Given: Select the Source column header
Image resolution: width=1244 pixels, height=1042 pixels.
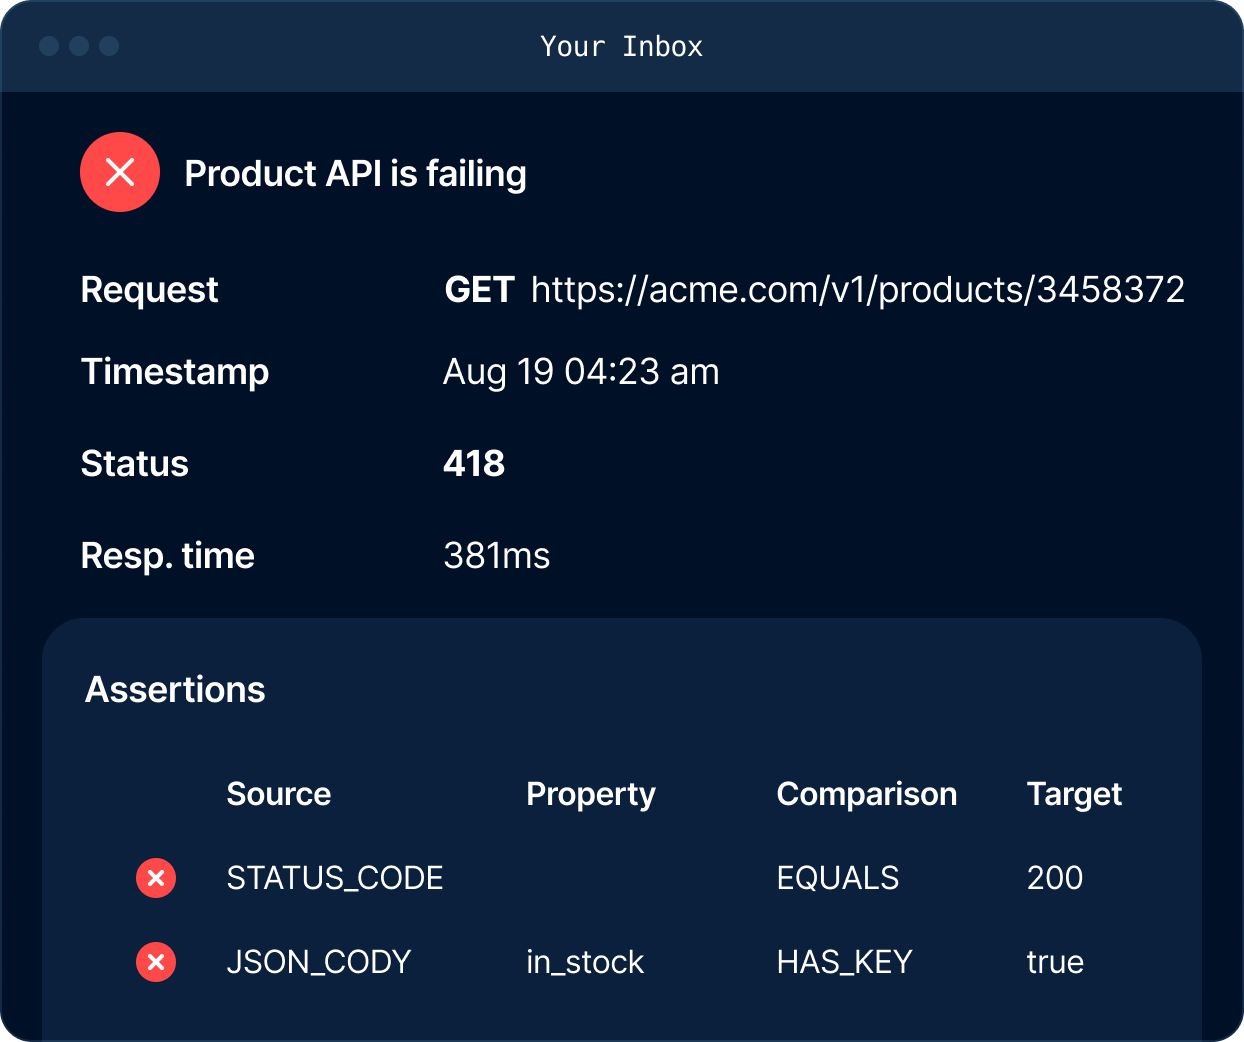Looking at the screenshot, I should [278, 794].
